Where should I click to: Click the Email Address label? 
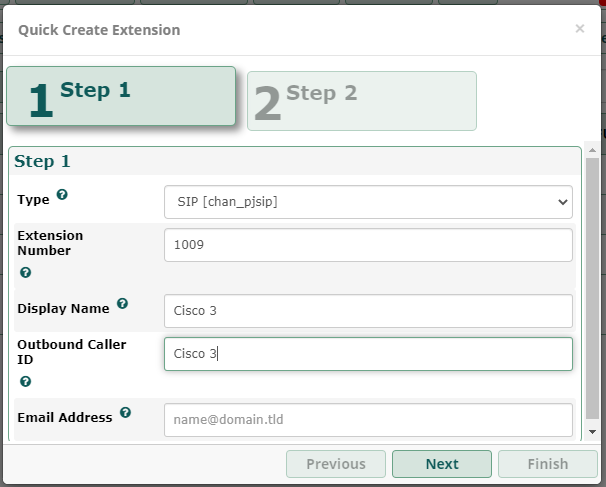pos(65,417)
